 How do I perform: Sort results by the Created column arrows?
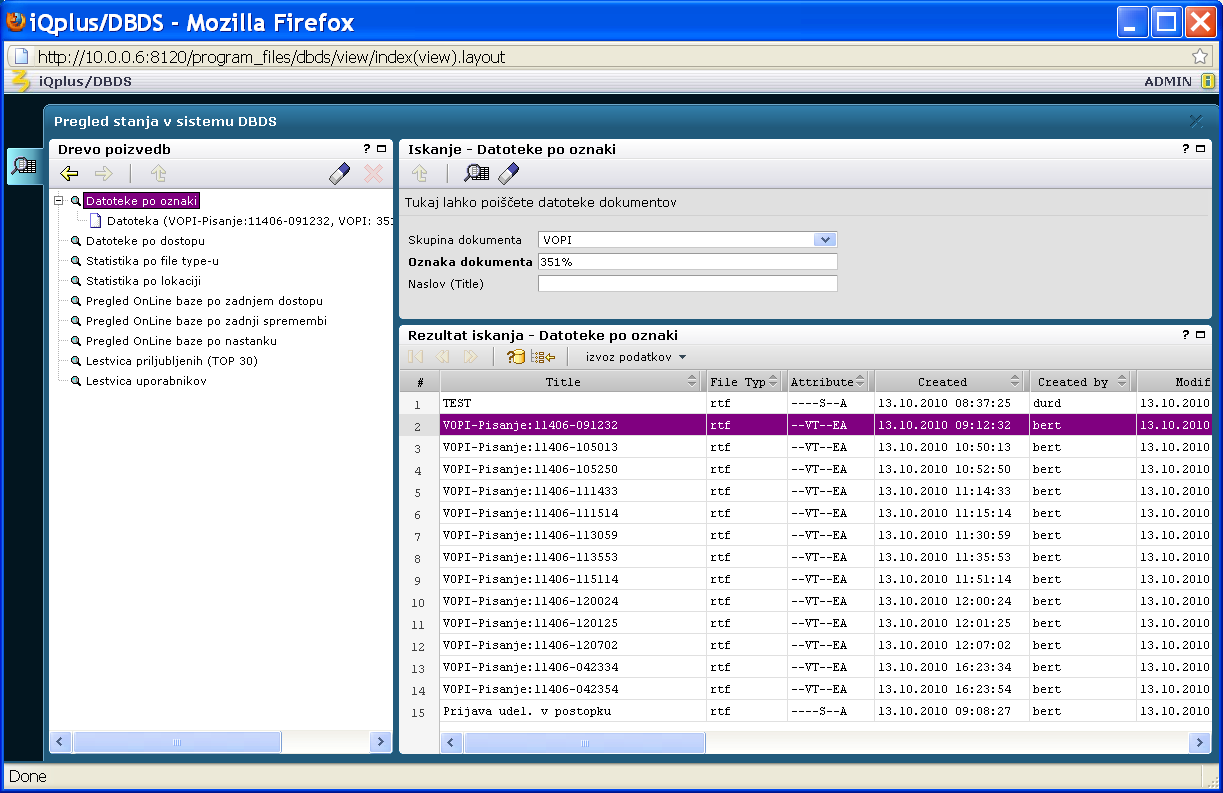[1016, 381]
